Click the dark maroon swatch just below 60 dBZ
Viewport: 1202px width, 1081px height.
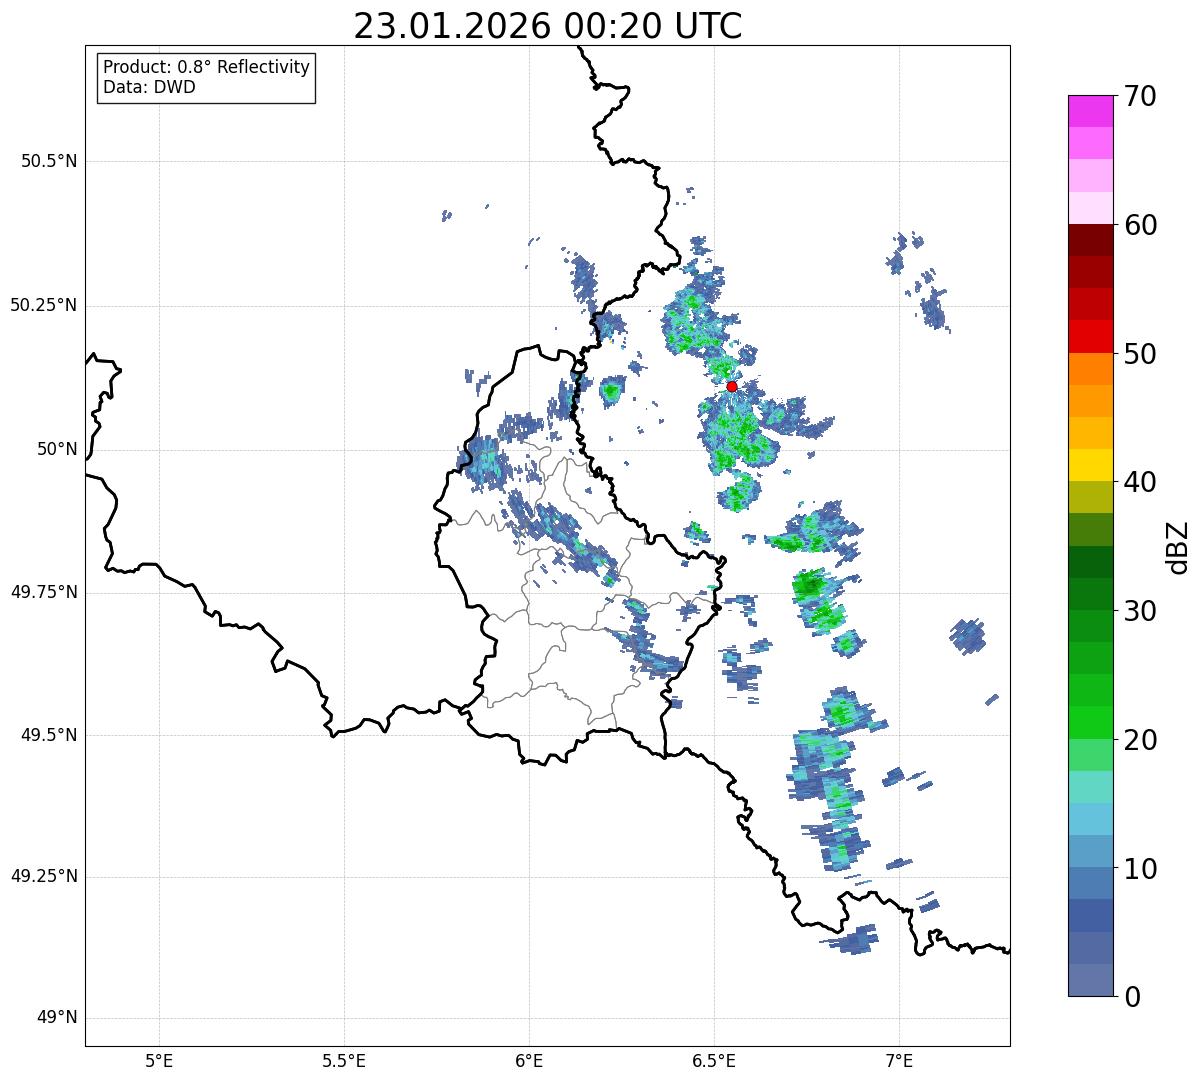[x=1091, y=240]
